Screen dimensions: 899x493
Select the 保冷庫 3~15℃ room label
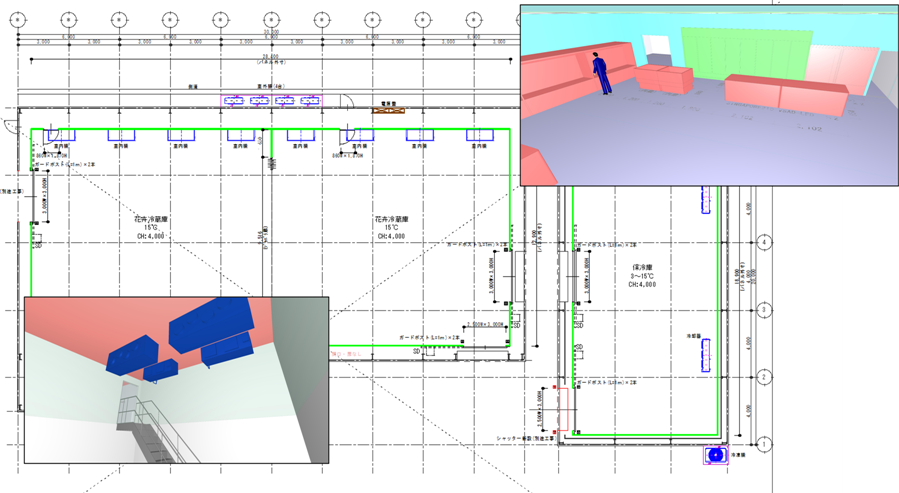point(641,276)
